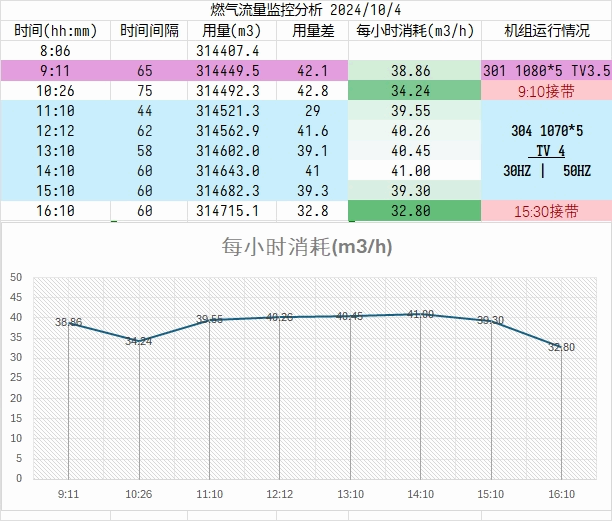Click the 用量(m3) column header
Viewport: 612px width, 521px height.
(x=230, y=30)
